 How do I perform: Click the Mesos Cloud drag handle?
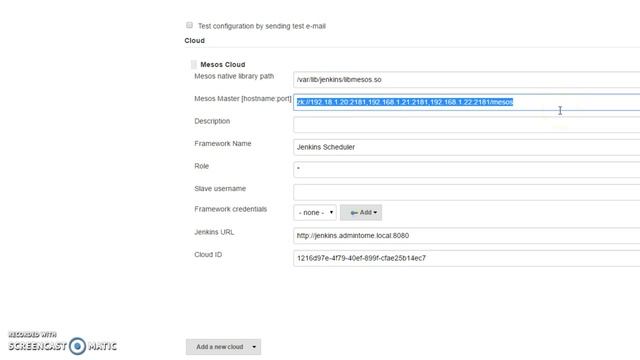193,64
